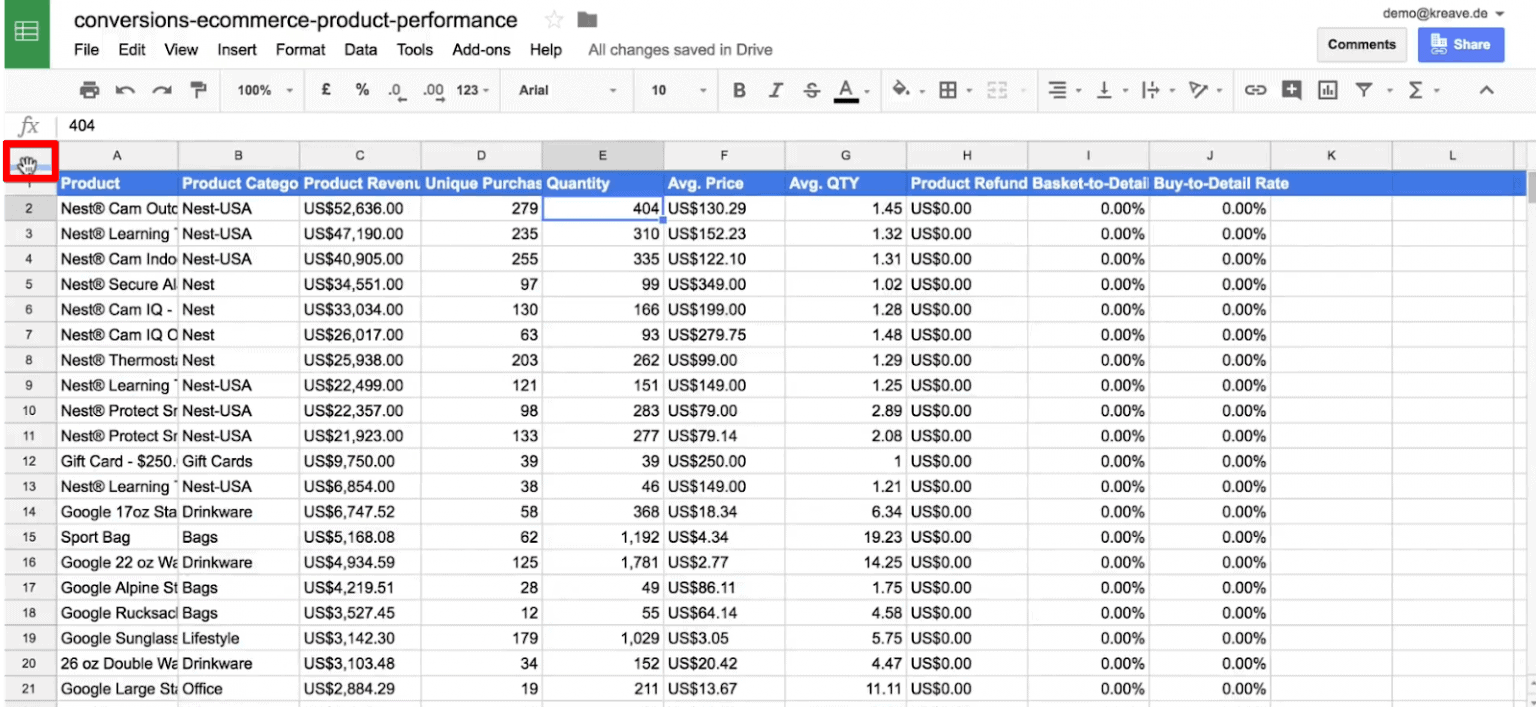Insert a link
1536x707 pixels.
coord(1256,90)
